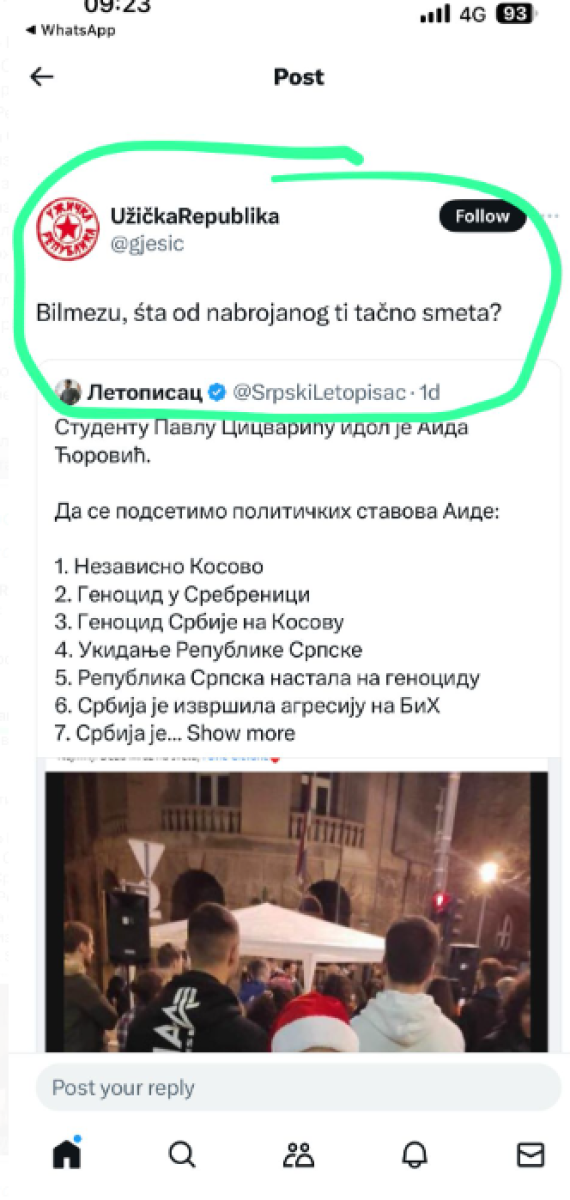The height and width of the screenshot is (1200, 570).
Task: Open the Search magnifier tab
Action: 182,1155
